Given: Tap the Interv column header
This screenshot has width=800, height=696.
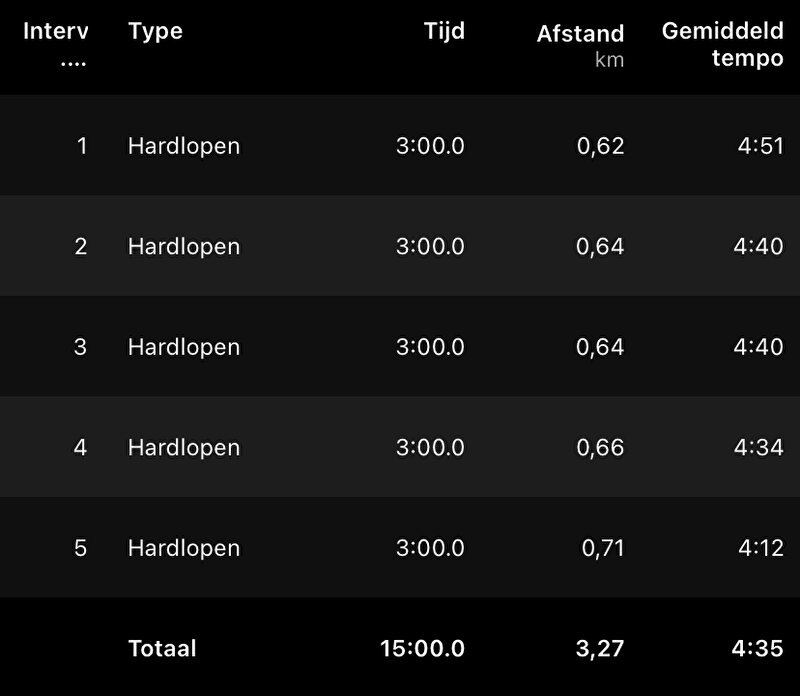Looking at the screenshot, I should click(55, 43).
